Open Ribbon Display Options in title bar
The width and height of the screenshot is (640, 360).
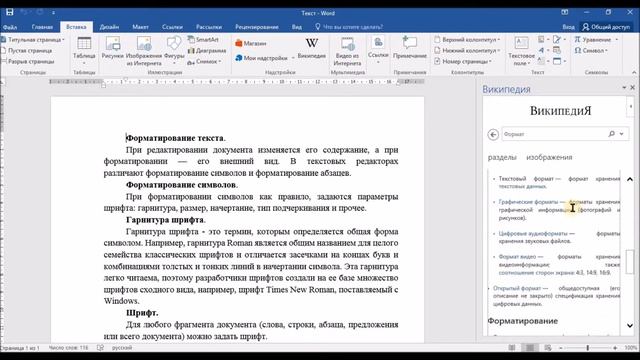click(564, 13)
